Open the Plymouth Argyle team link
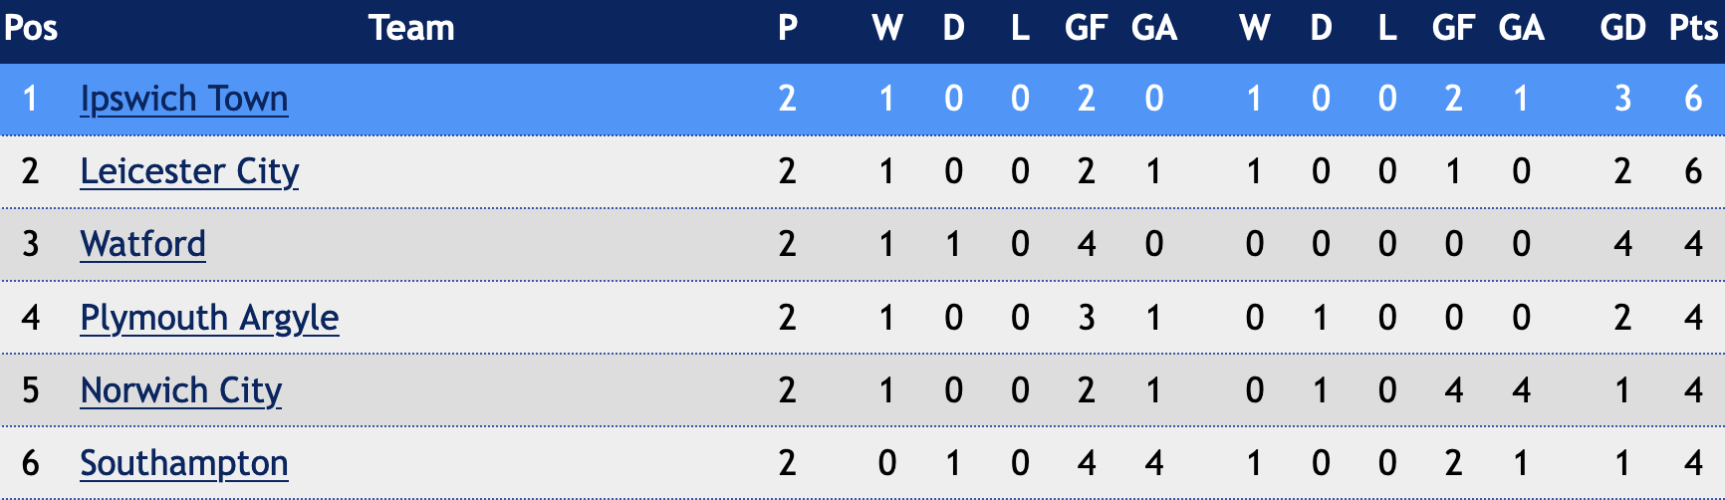This screenshot has height=500, width=1725. point(209,318)
